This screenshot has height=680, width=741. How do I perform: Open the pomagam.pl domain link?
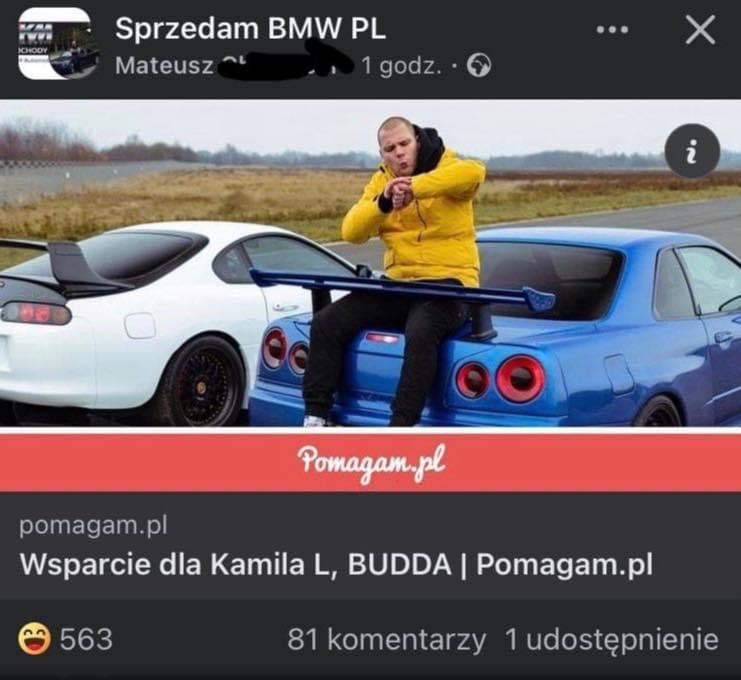pyautogui.click(x=94, y=525)
